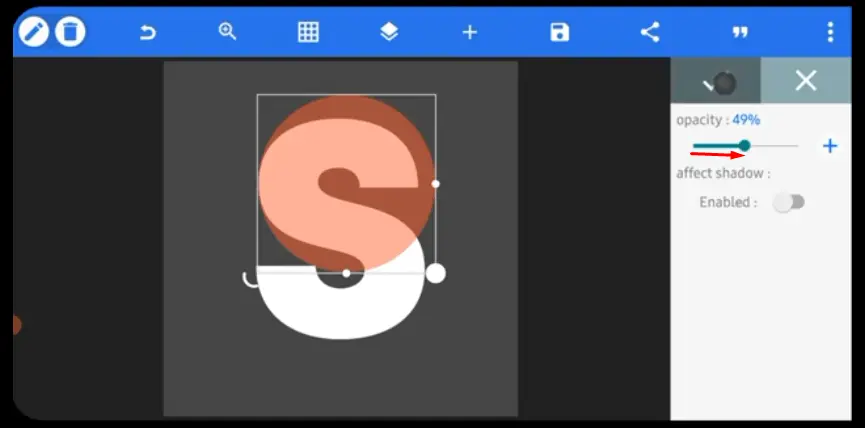Tap the pencil edit icon
This screenshot has height=428, width=865.
coord(34,31)
